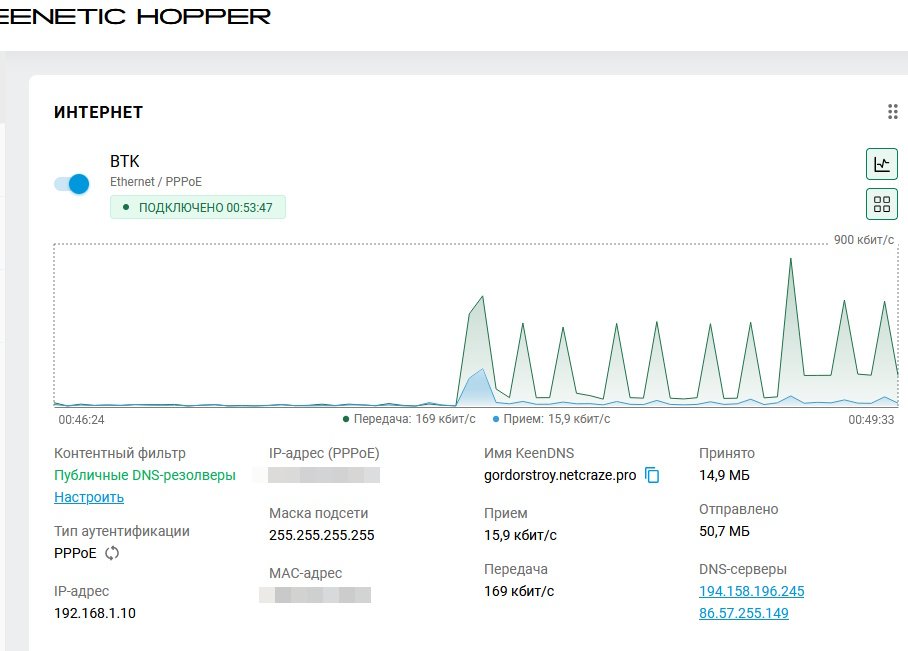Viewport: 908px width, 651px height.
Task: Open the Настроить content filter link
Action: tap(89, 497)
